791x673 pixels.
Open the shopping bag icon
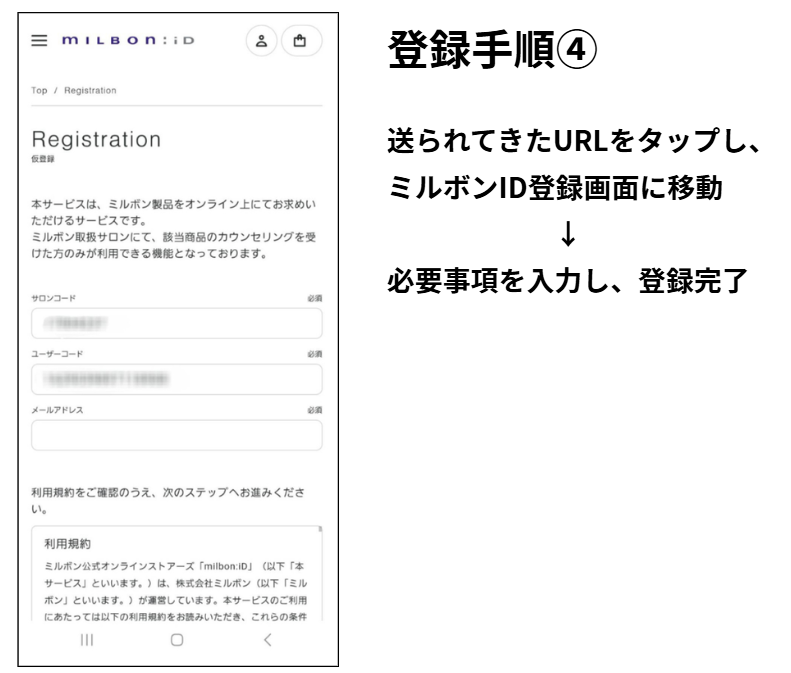[x=301, y=41]
